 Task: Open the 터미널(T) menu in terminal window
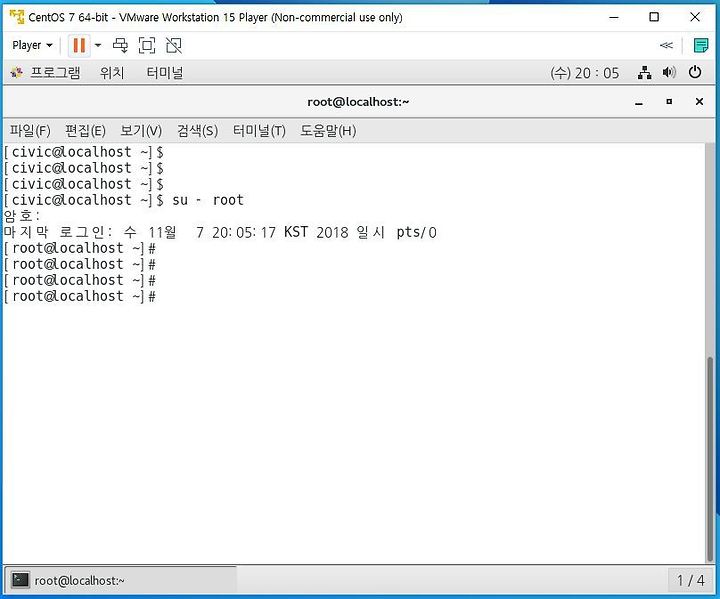click(x=259, y=131)
